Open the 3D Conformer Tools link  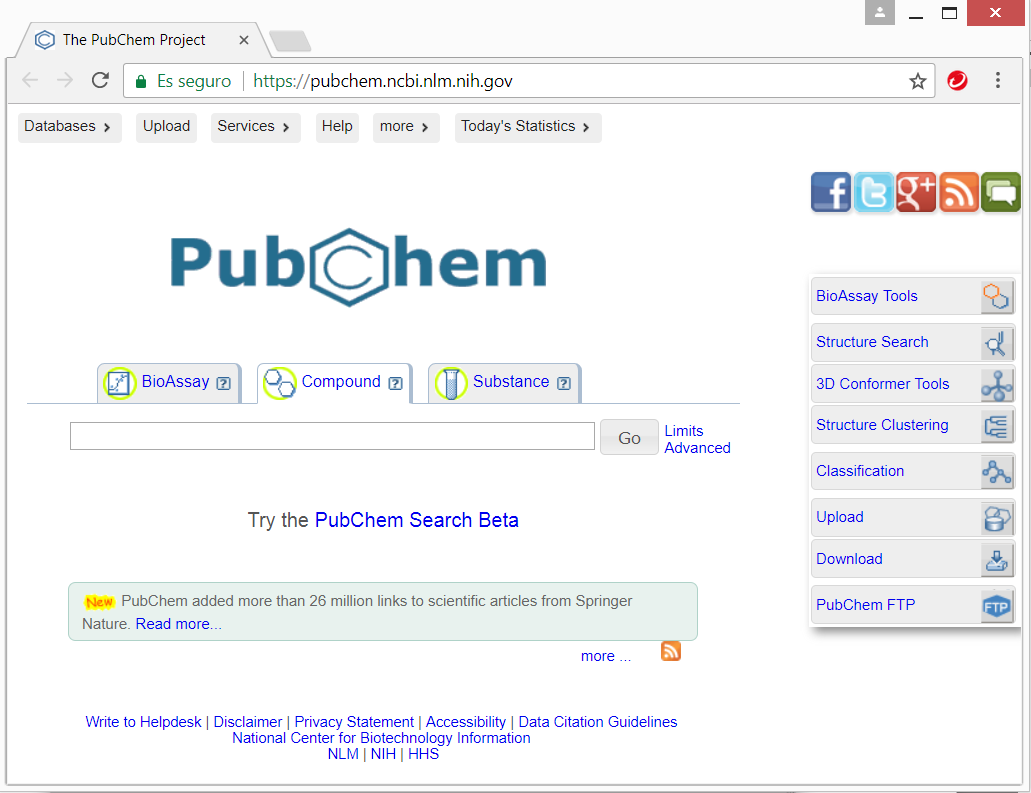click(x=882, y=385)
